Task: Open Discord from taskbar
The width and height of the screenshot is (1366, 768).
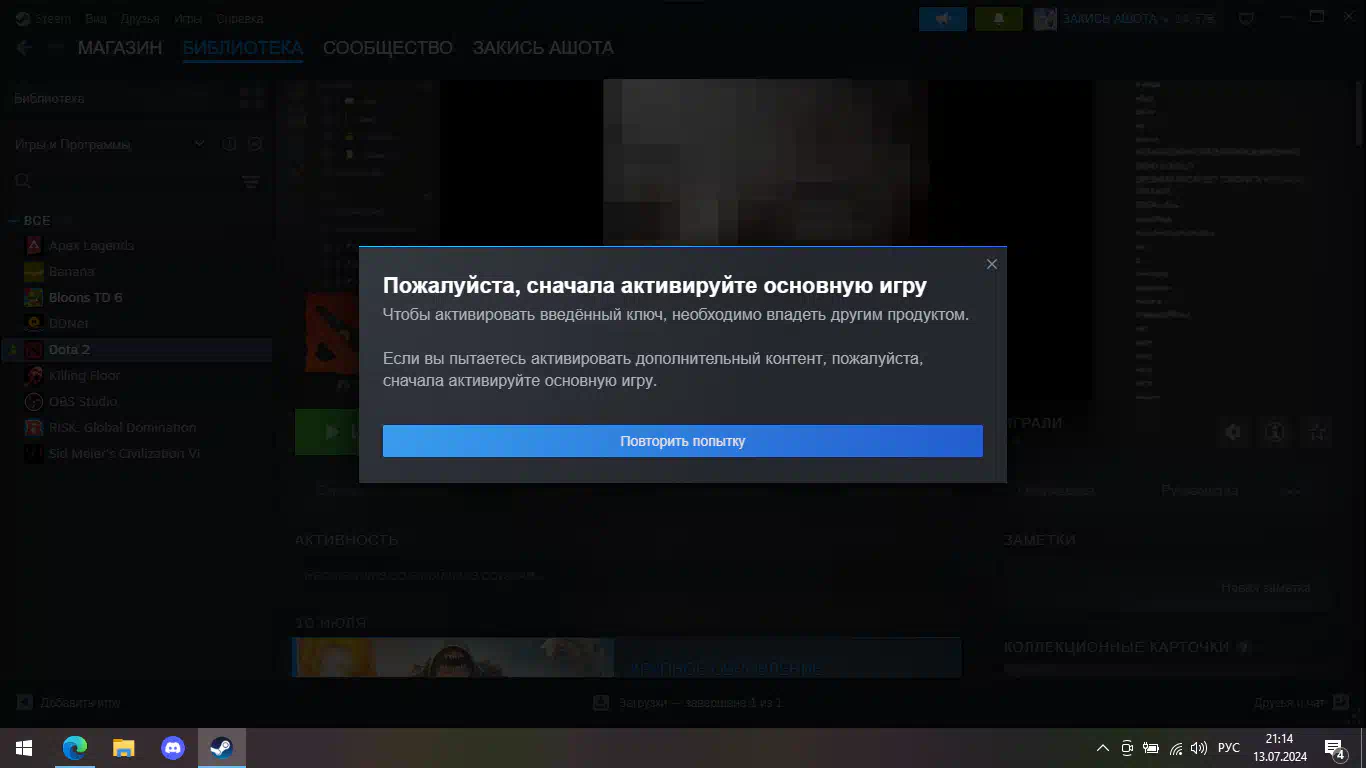Action: [172, 748]
